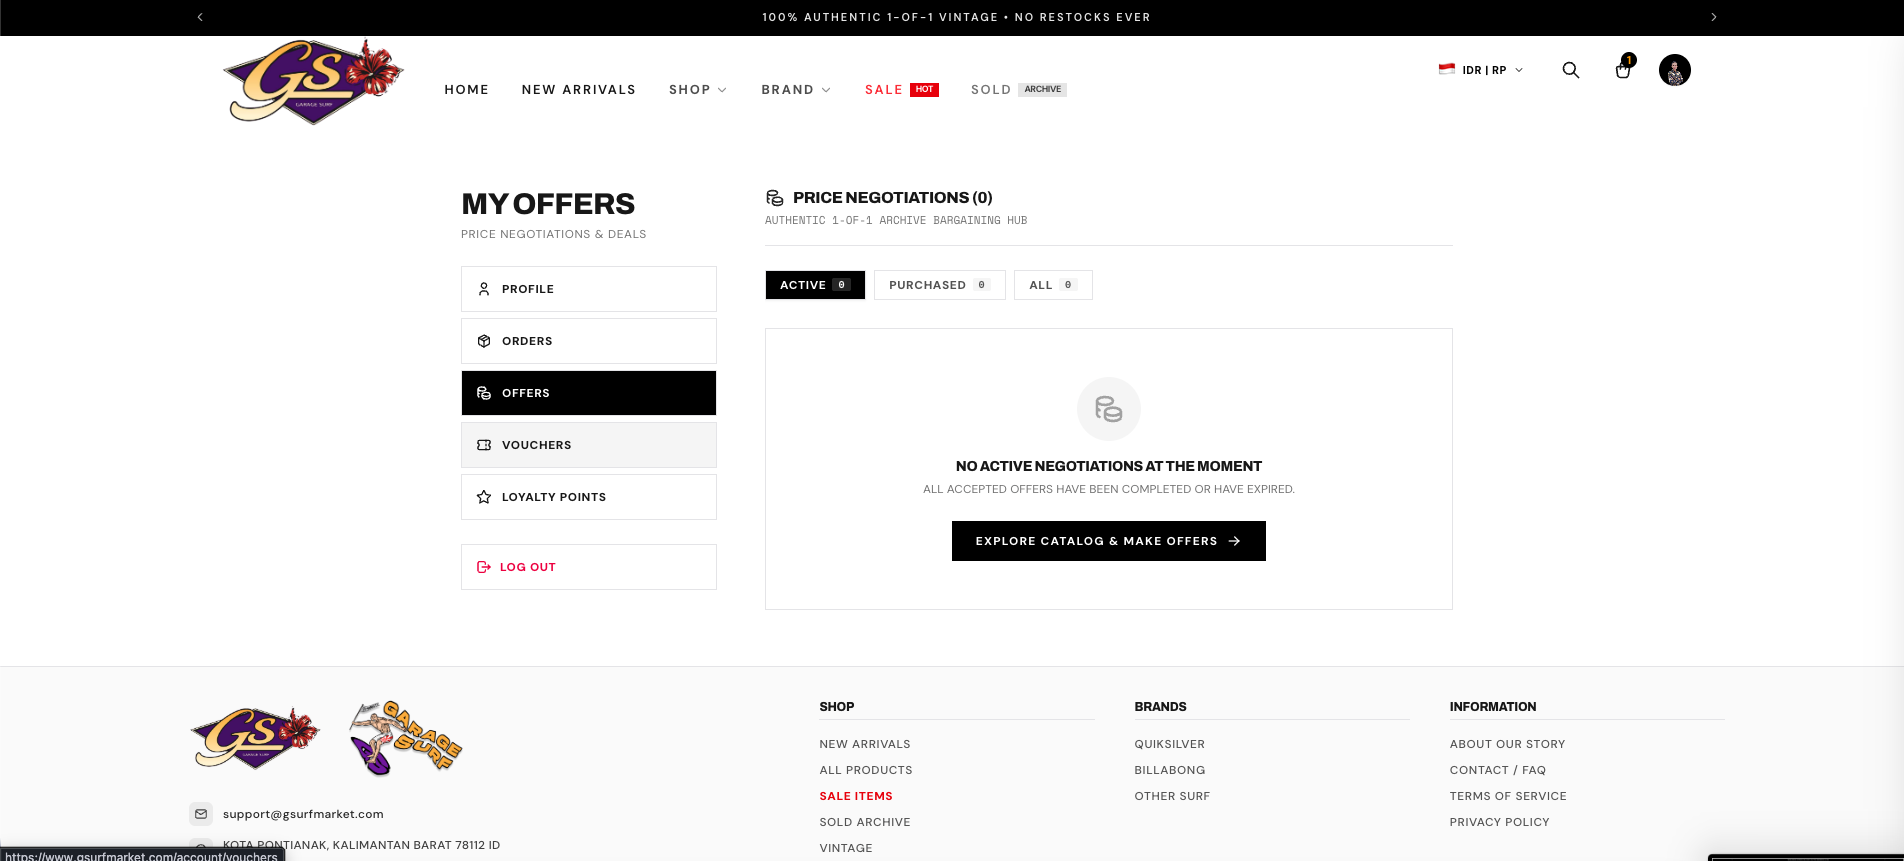Open footer VINTAGE link
This screenshot has height=861, width=1904.
point(846,848)
